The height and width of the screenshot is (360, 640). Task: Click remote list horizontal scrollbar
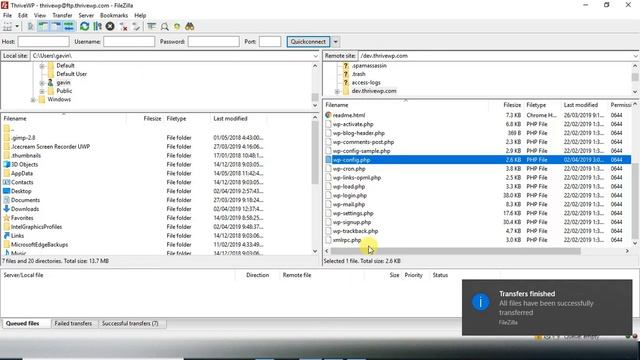coord(455,251)
